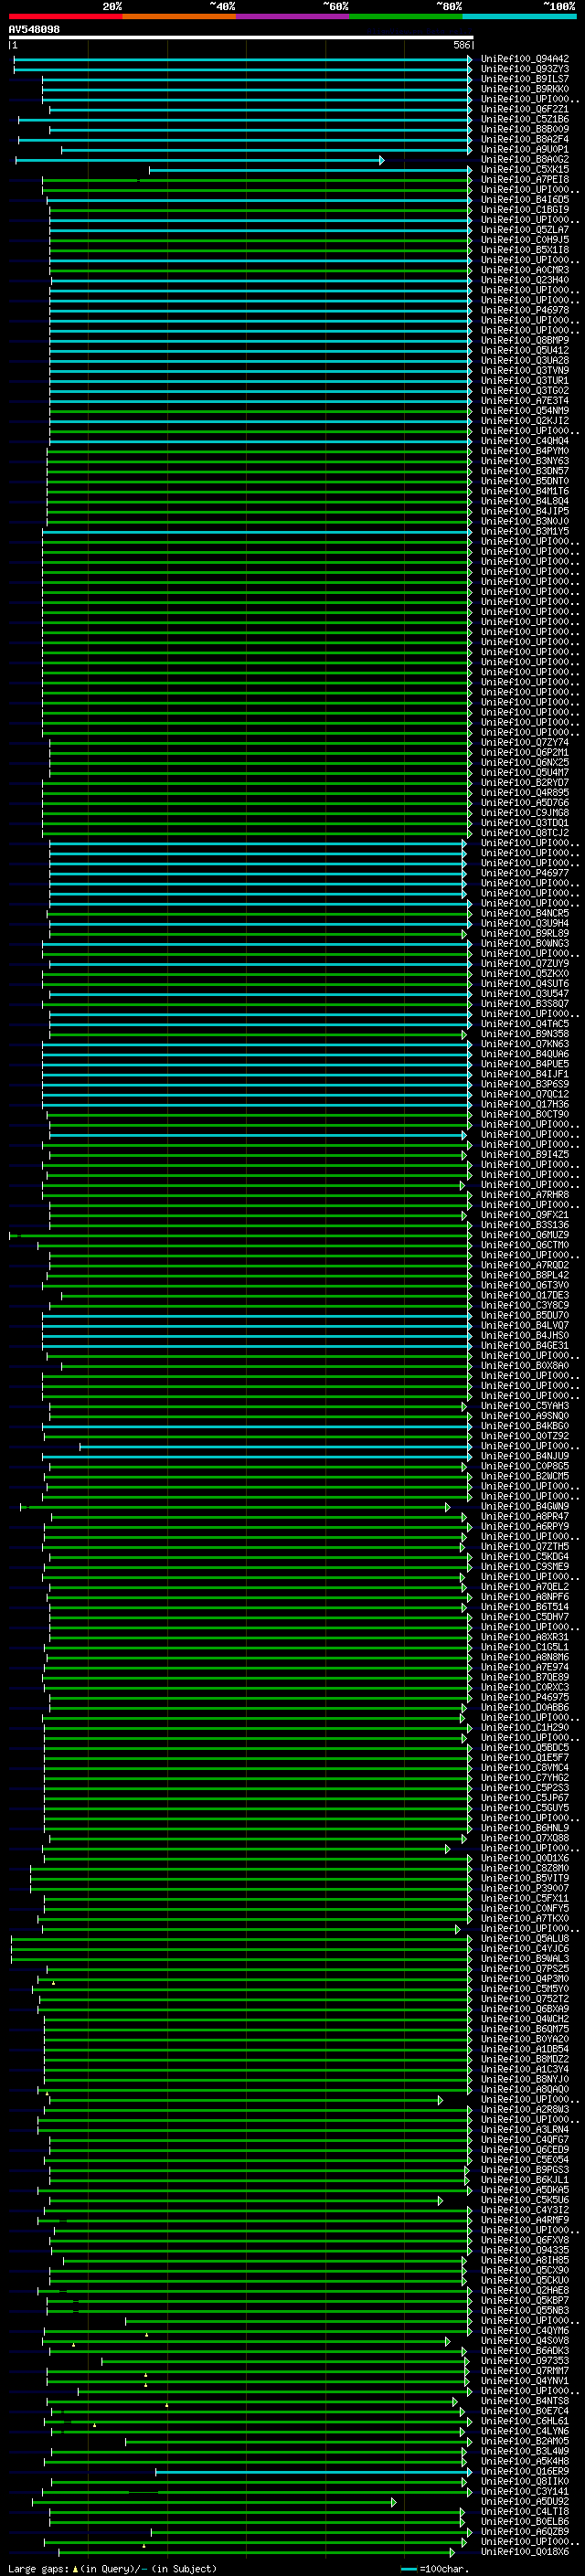Select the UniRef100_C5YAH3 label
This screenshot has height=2576, width=585.
pos(524,1406)
